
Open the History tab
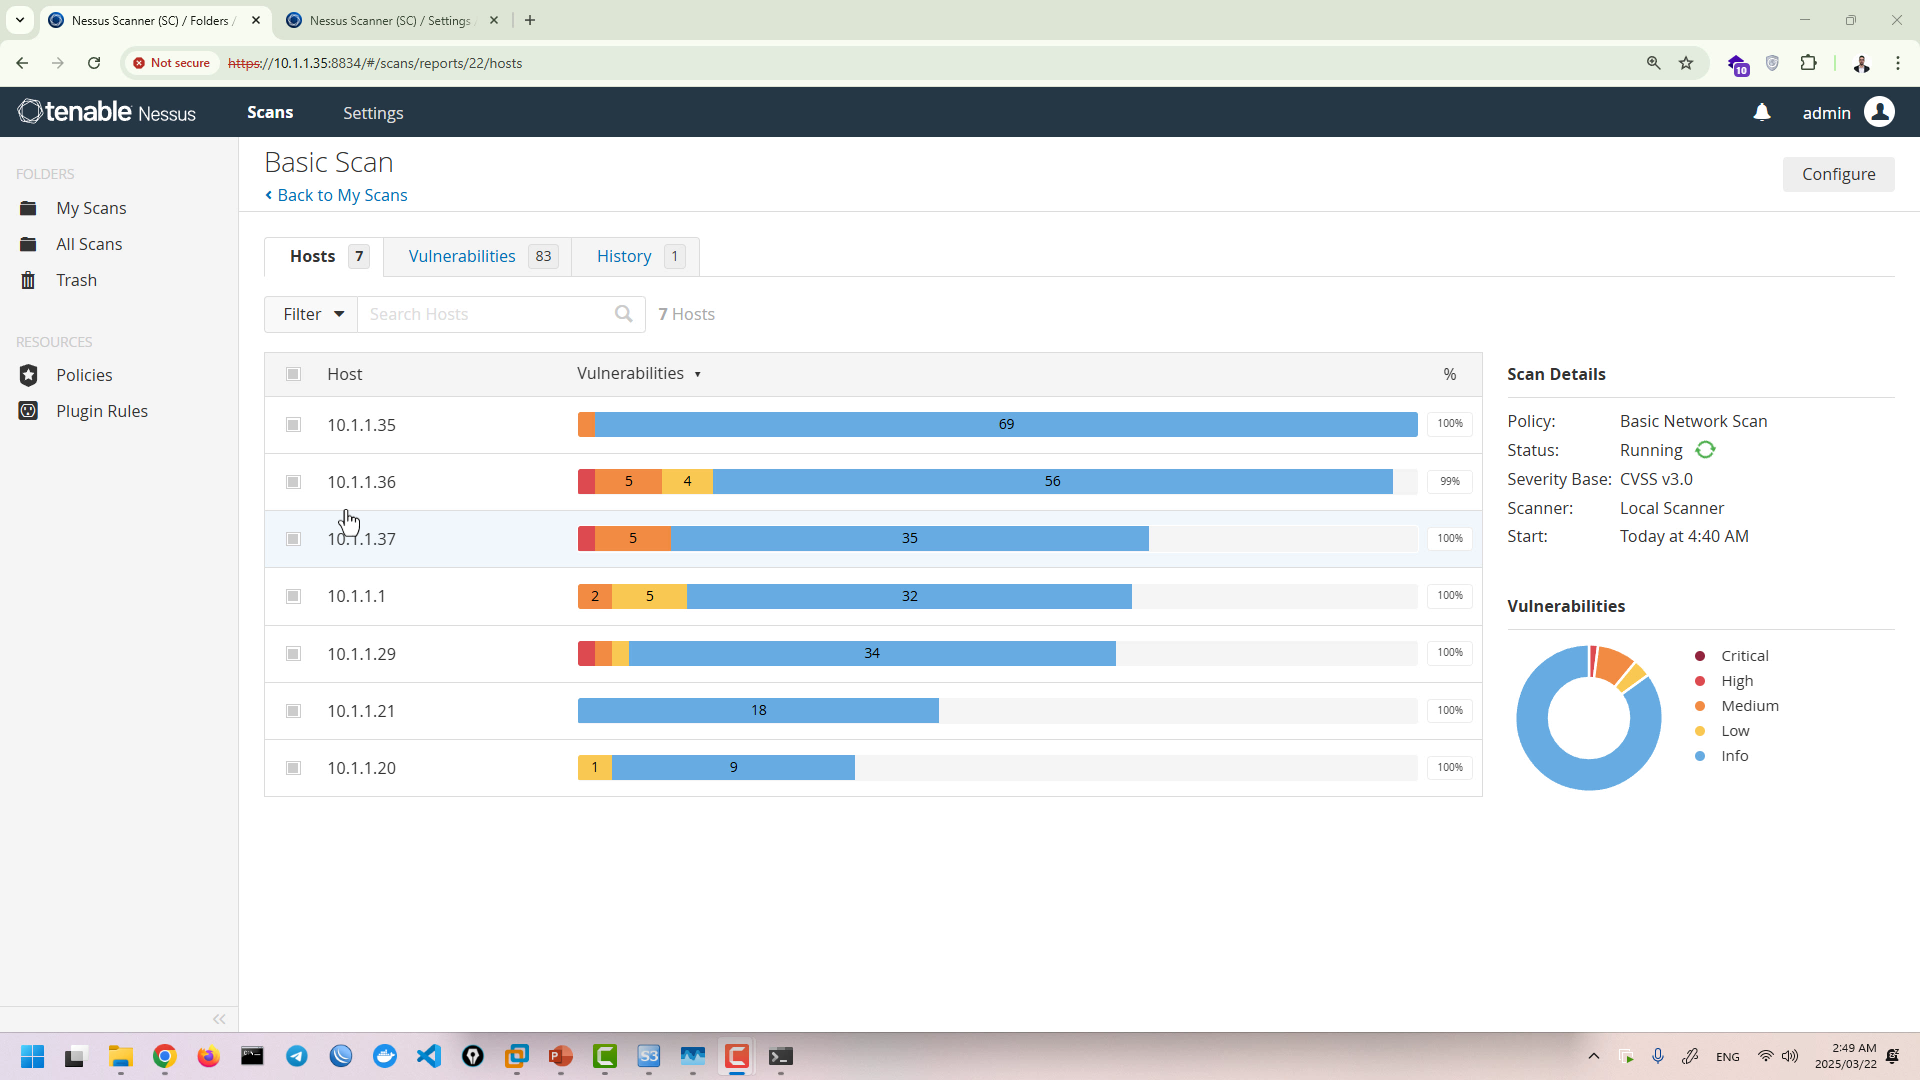(x=624, y=256)
